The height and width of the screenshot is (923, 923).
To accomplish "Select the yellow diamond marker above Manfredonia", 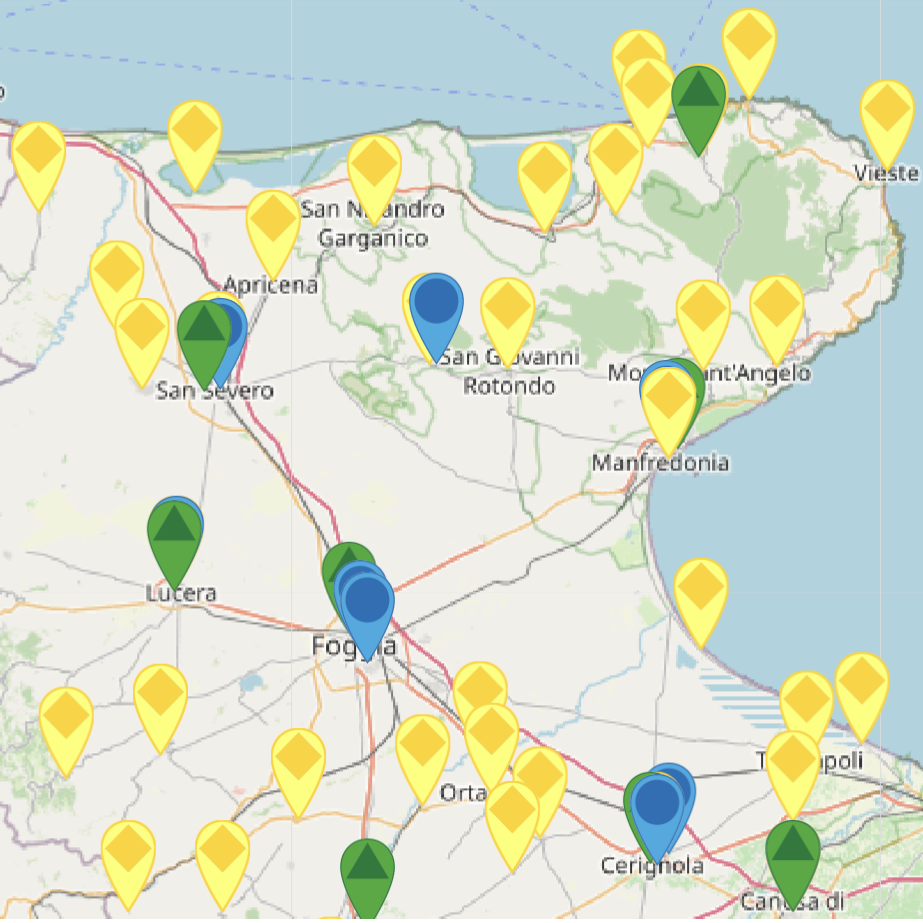I will click(x=668, y=400).
